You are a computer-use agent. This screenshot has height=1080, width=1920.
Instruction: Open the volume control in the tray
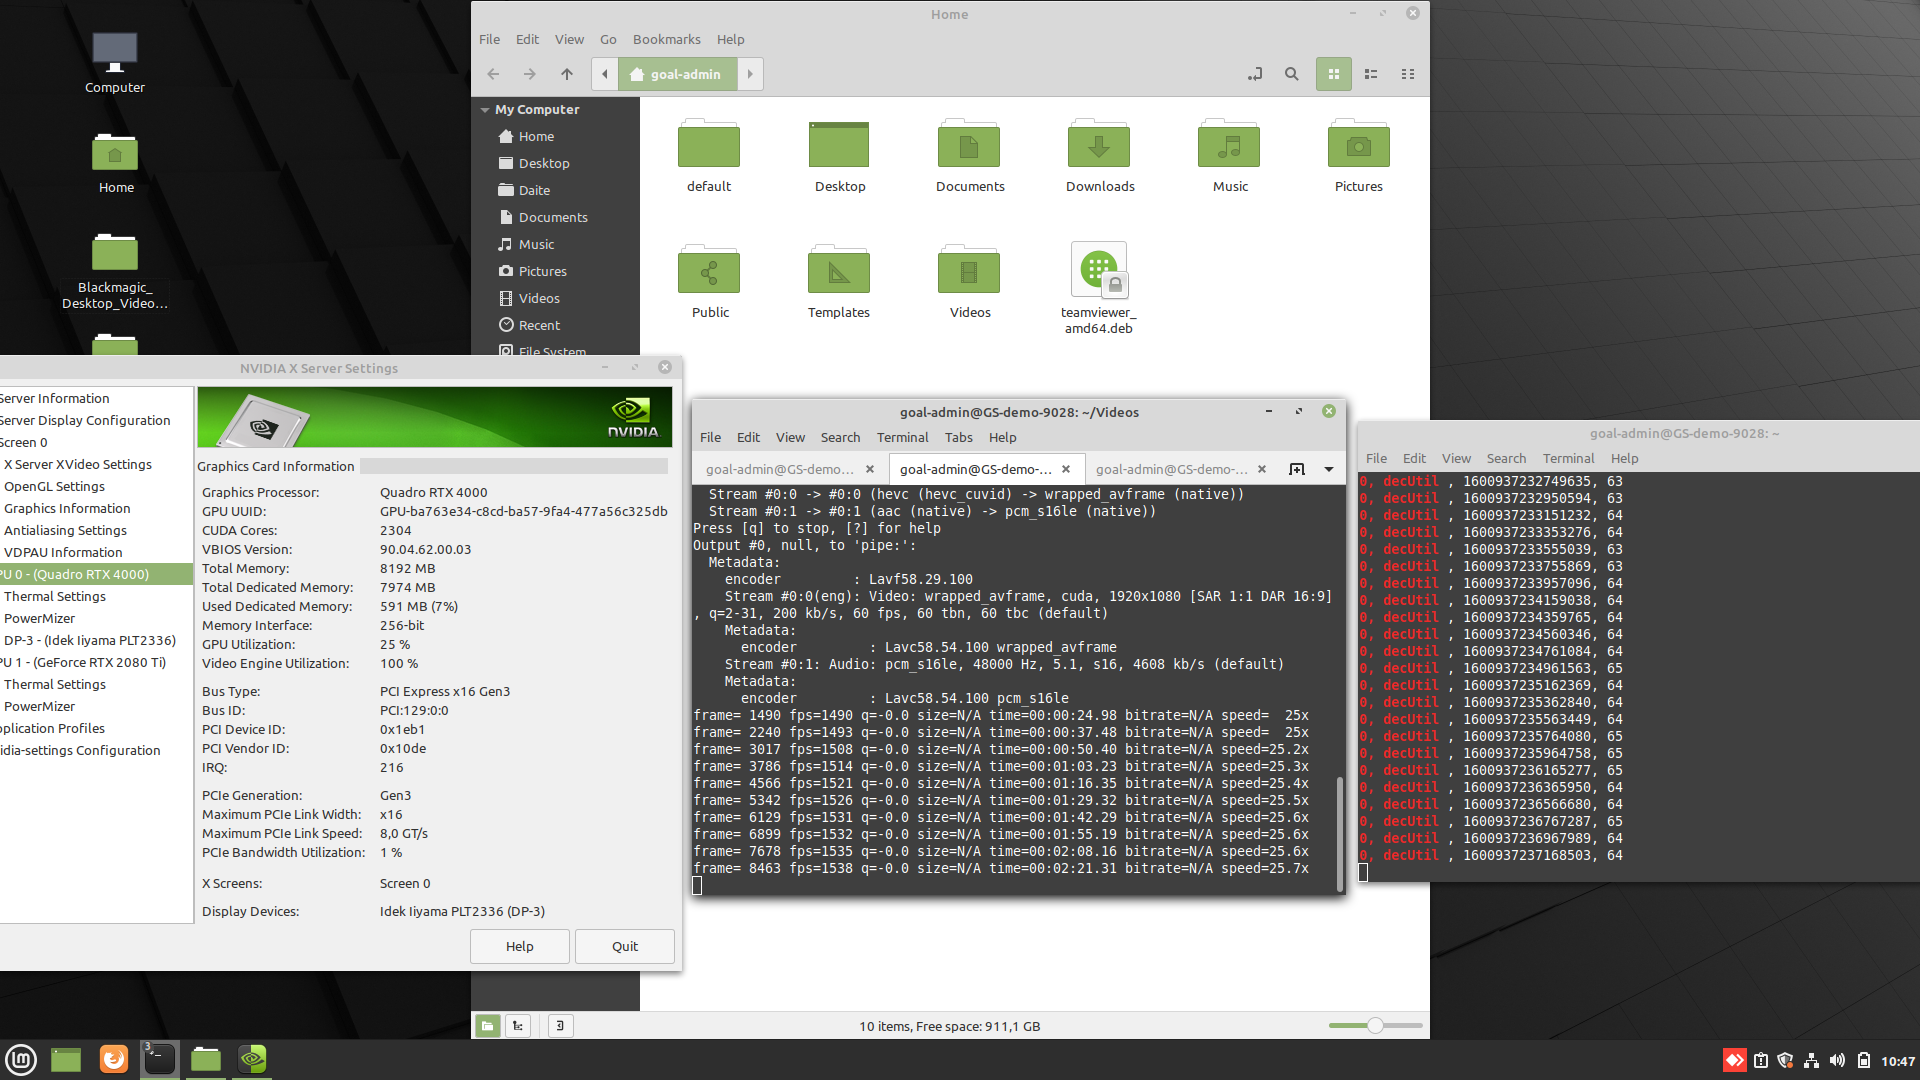(x=1838, y=1060)
